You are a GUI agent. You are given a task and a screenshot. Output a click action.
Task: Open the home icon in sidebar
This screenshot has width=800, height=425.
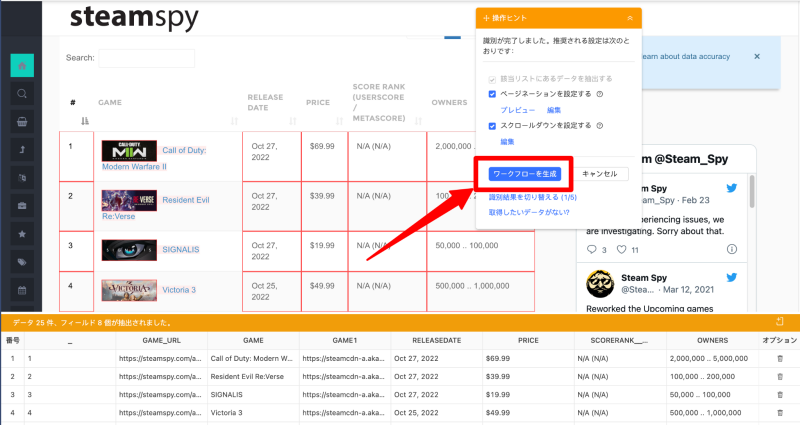tap(22, 65)
